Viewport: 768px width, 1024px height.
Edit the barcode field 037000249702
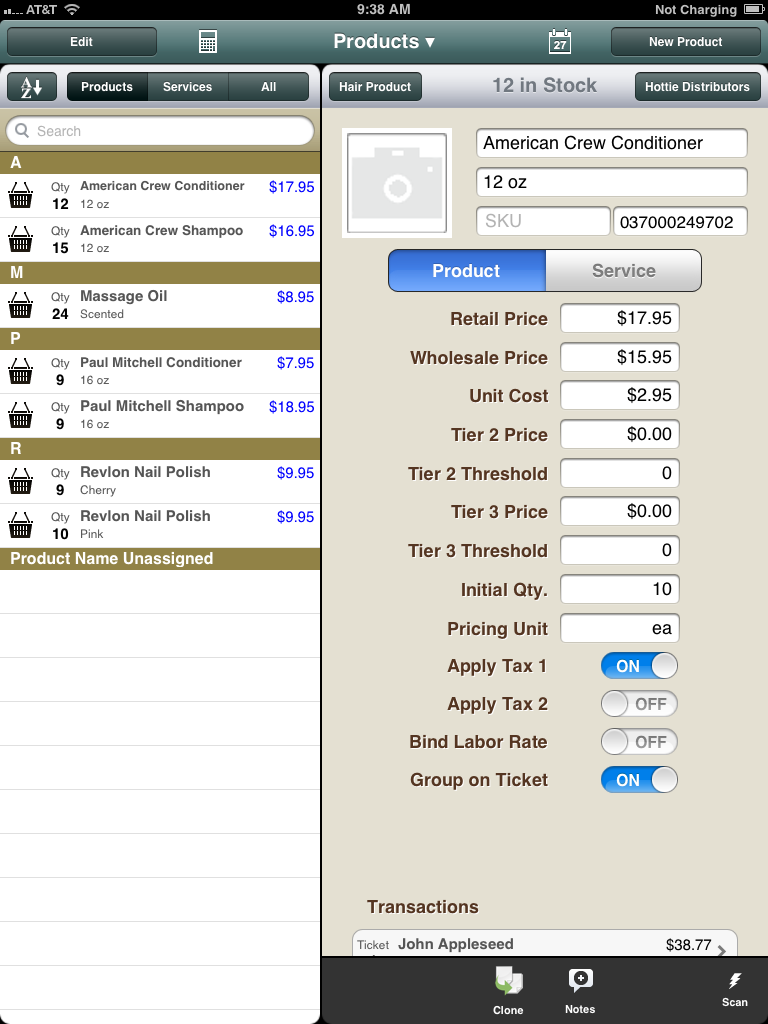tap(680, 221)
